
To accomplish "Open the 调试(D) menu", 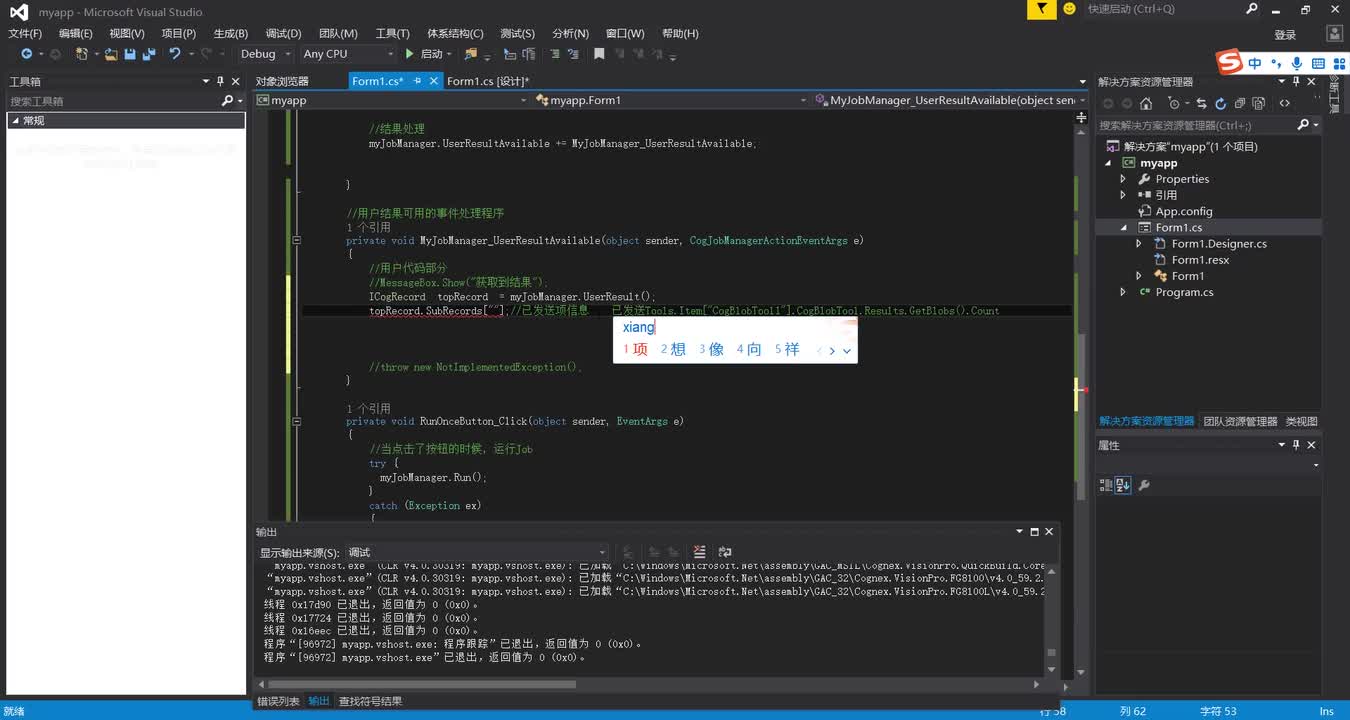I will tap(283, 33).
